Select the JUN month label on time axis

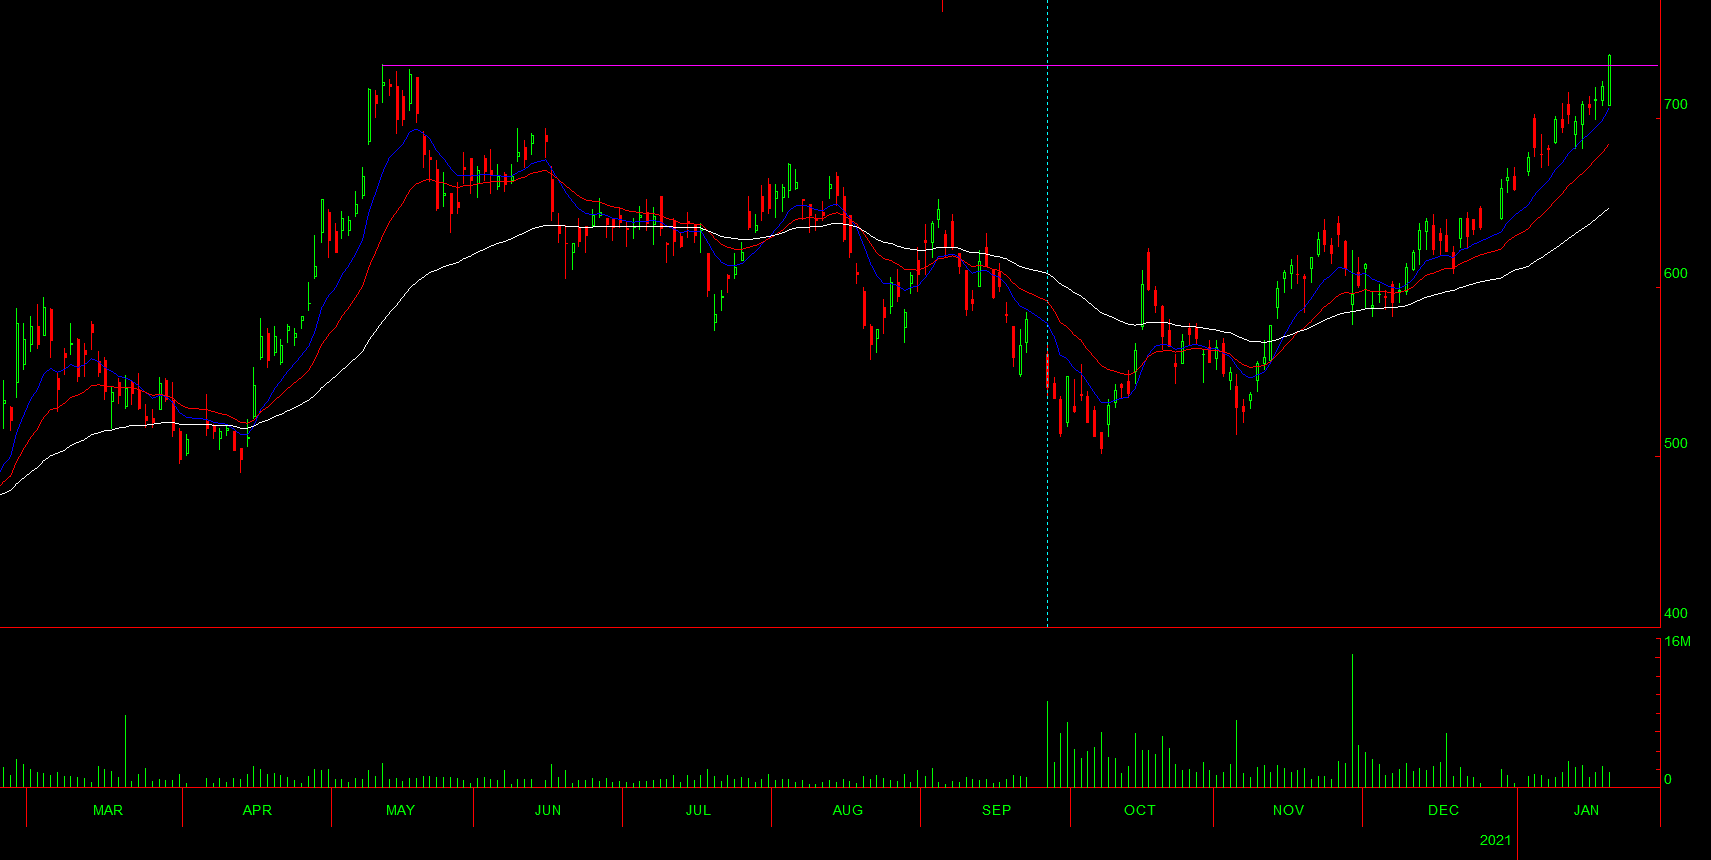(548, 810)
